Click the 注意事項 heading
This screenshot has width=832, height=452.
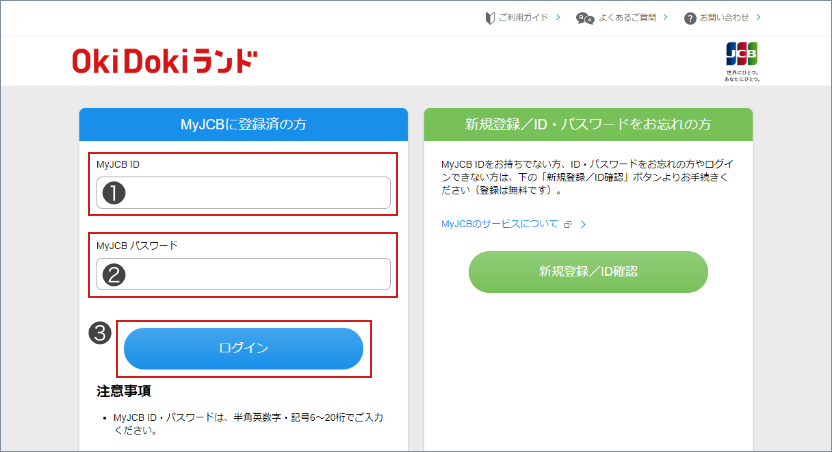click(124, 391)
